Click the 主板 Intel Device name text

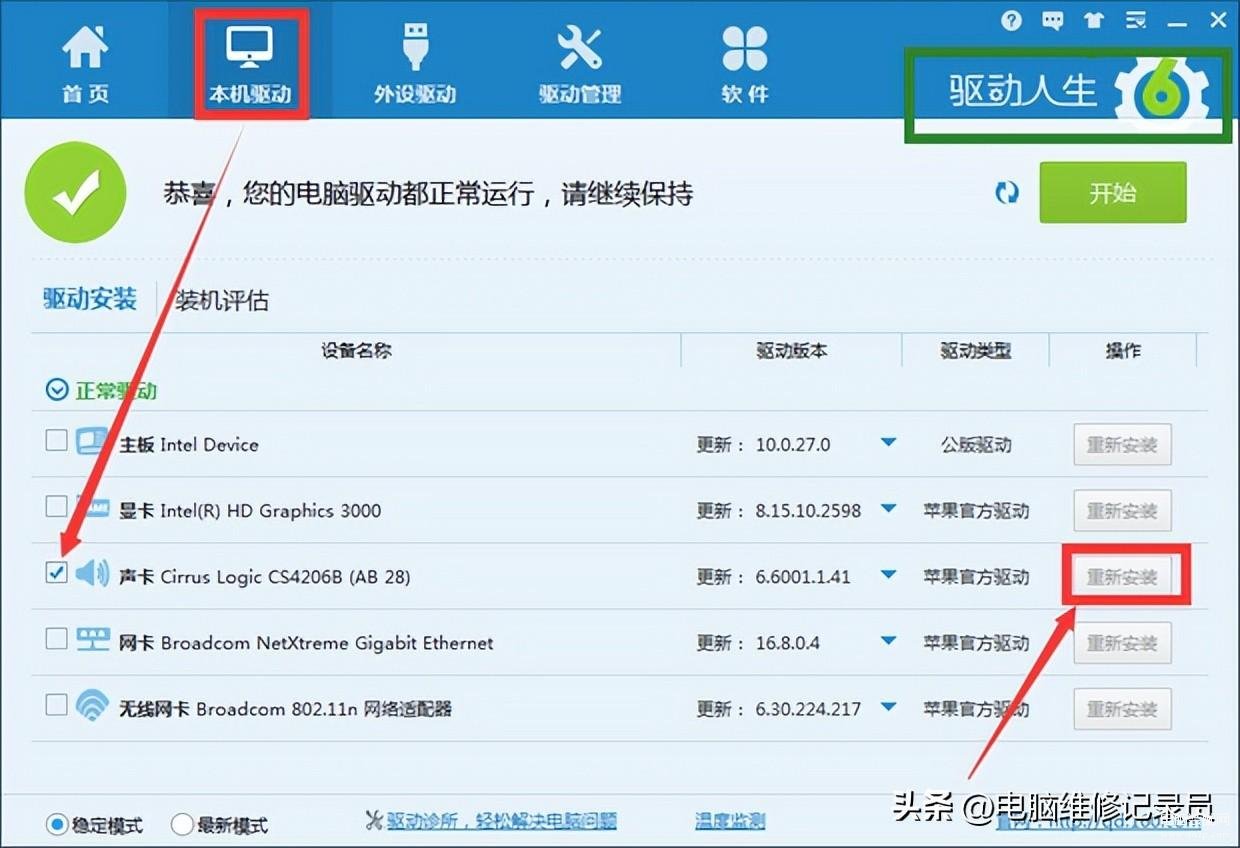coord(189,444)
